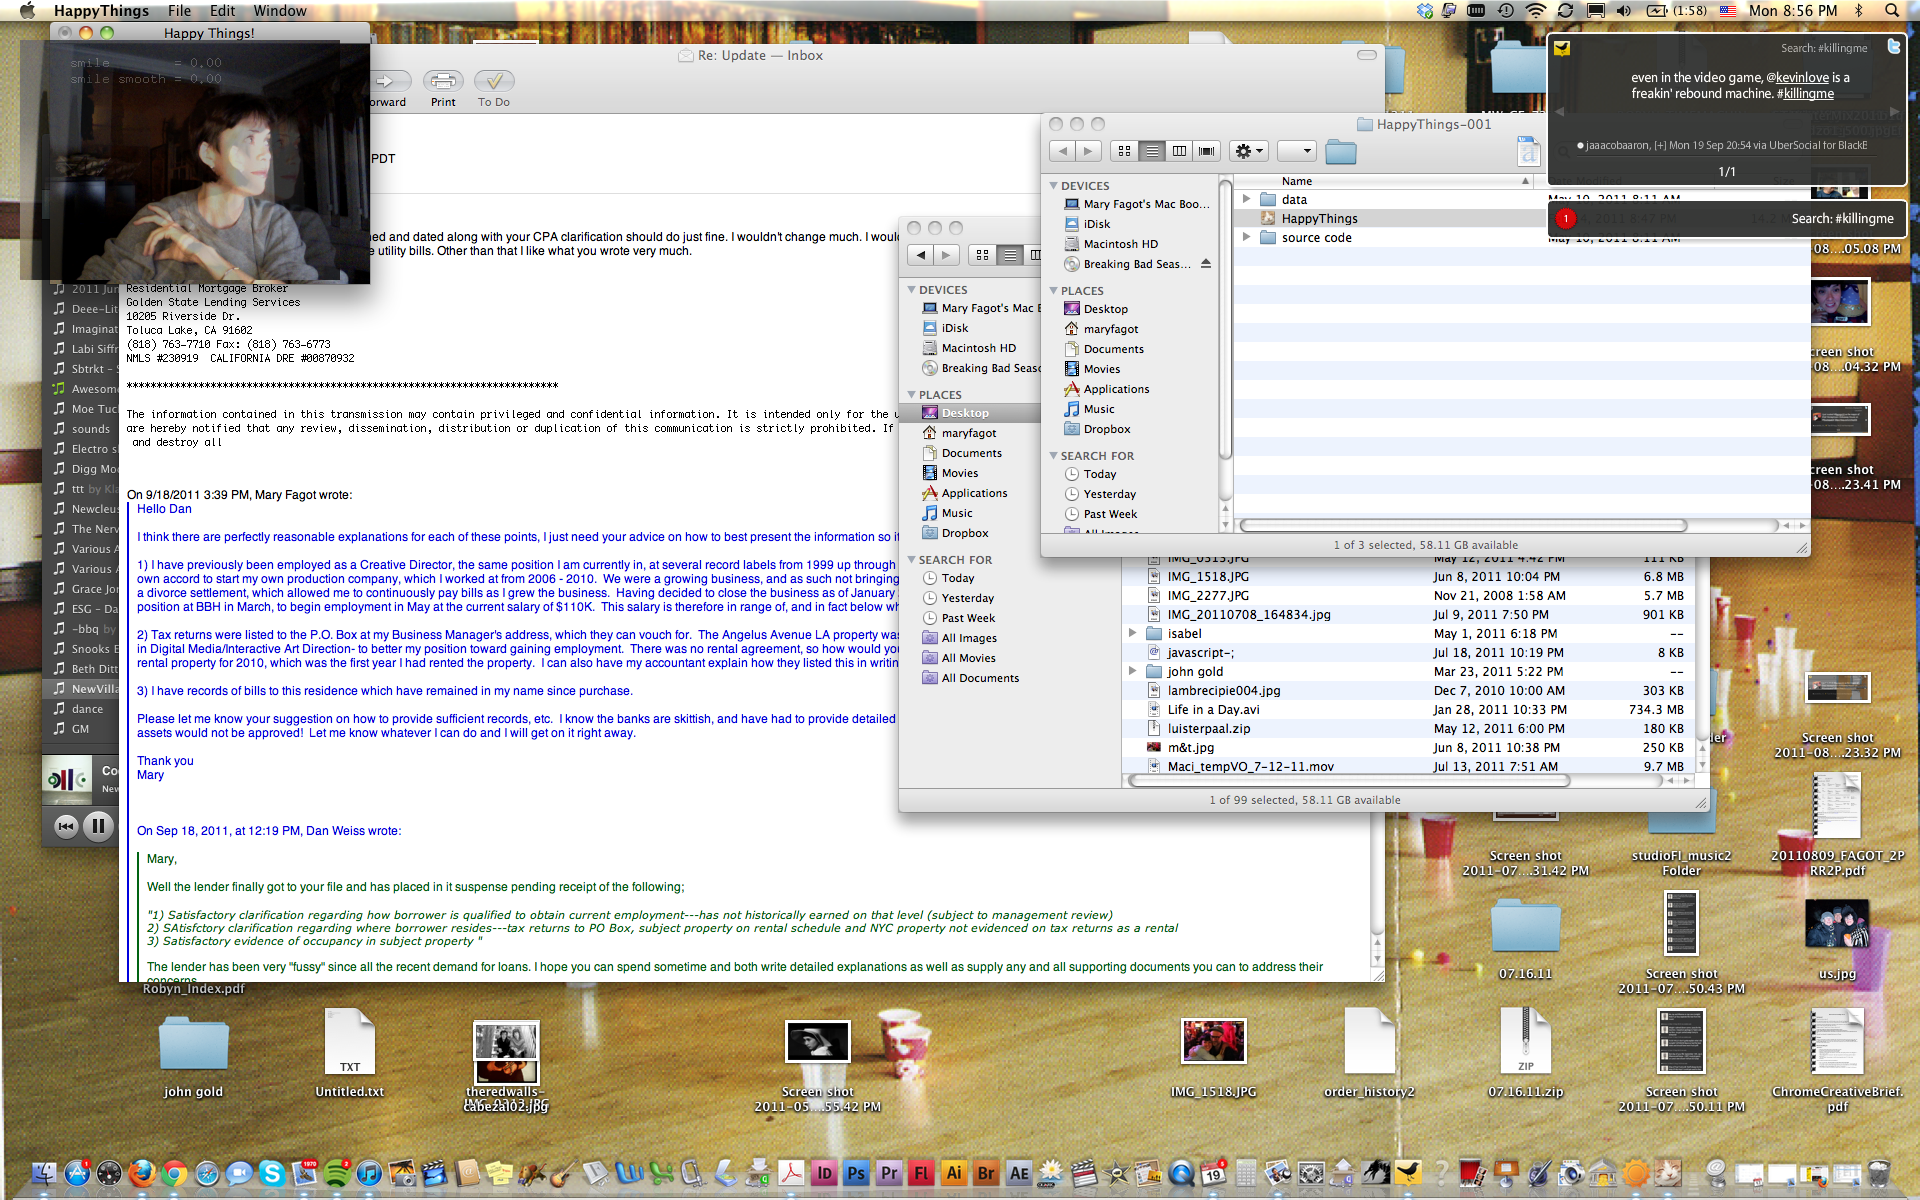Switch HappyThings-001 window to column view

[x=1179, y=151]
